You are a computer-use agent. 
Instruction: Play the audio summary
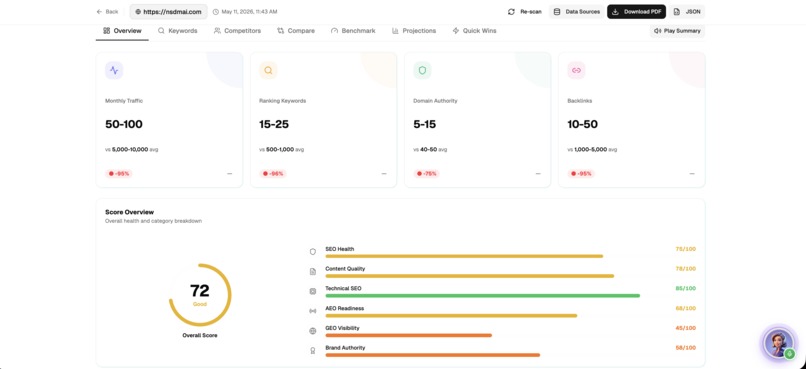677,31
